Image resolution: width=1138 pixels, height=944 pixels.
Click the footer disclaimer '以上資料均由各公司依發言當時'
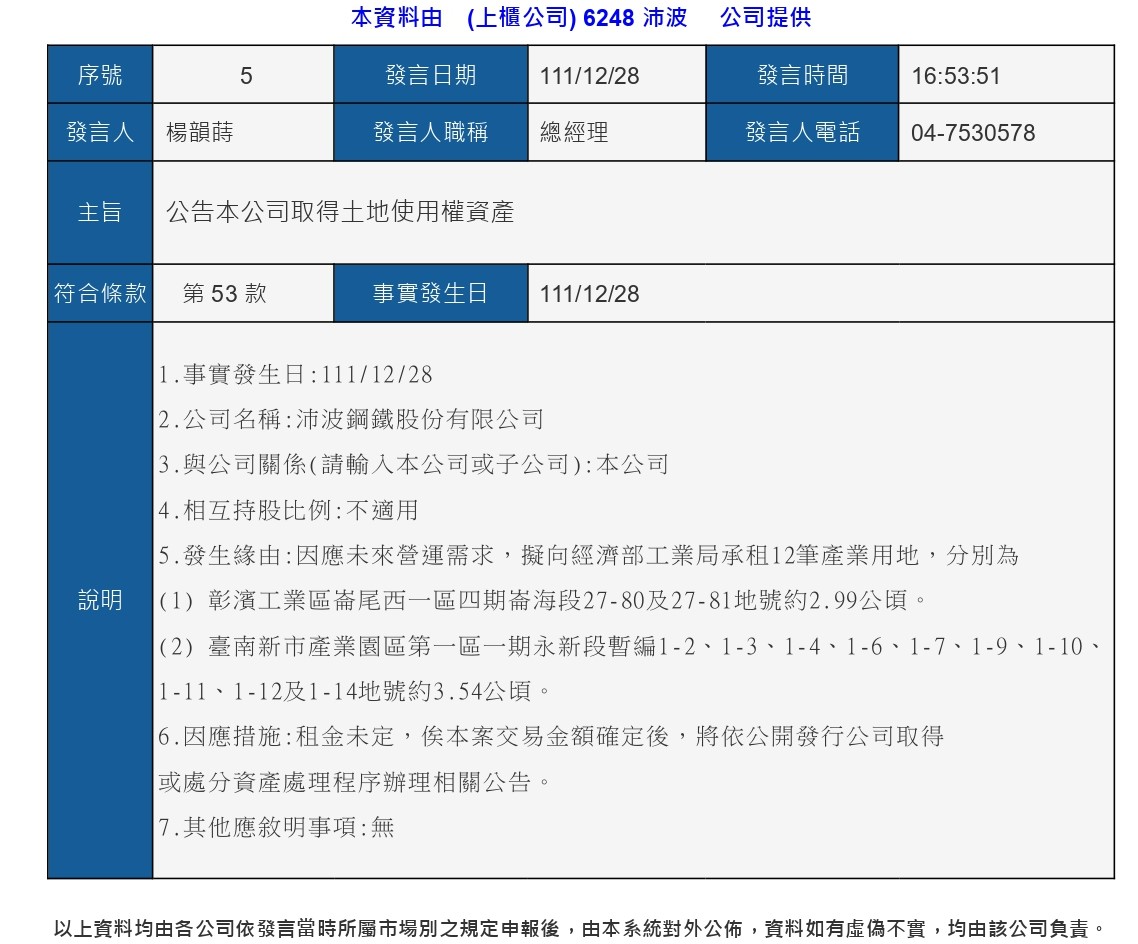579,928
